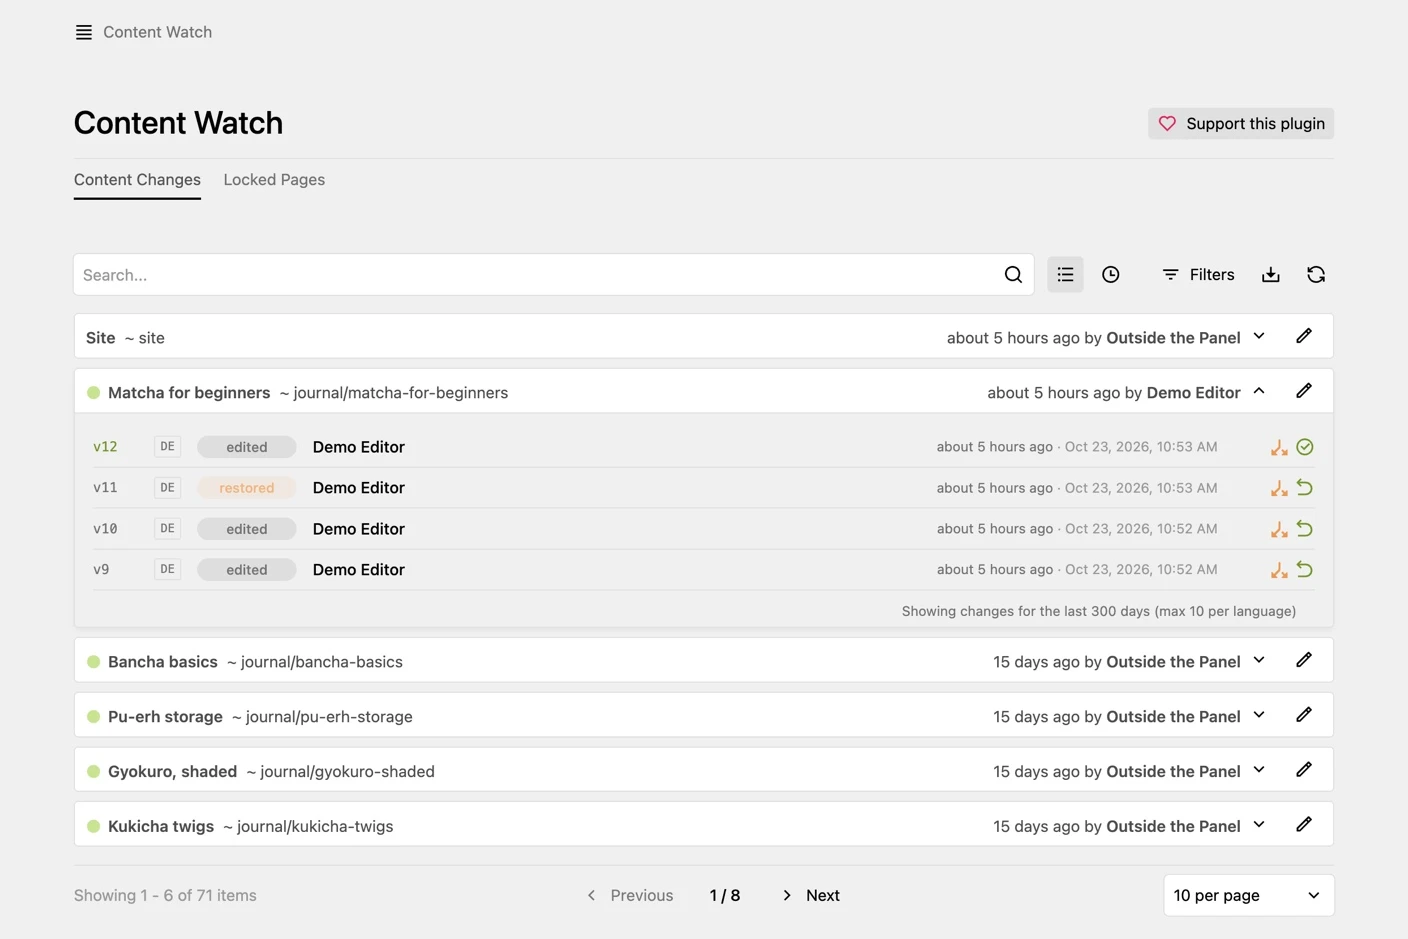Screen dimensions: 1408x939
Task: Edit Gyokuro, shaded pencil icon
Action: click(1304, 770)
